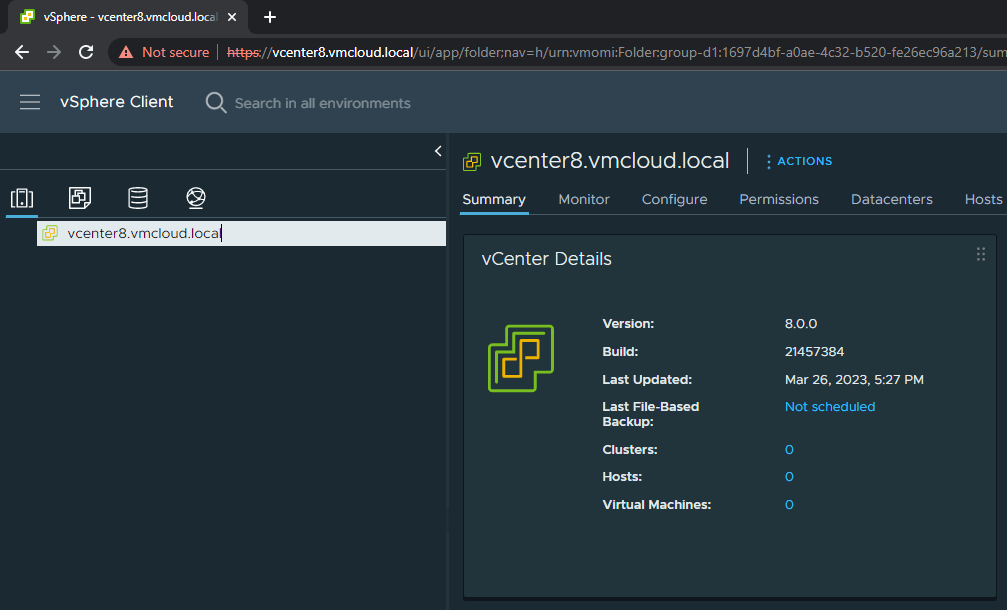Open the Configure tab
Viewport: 1007px width, 610px height.
(x=673, y=199)
